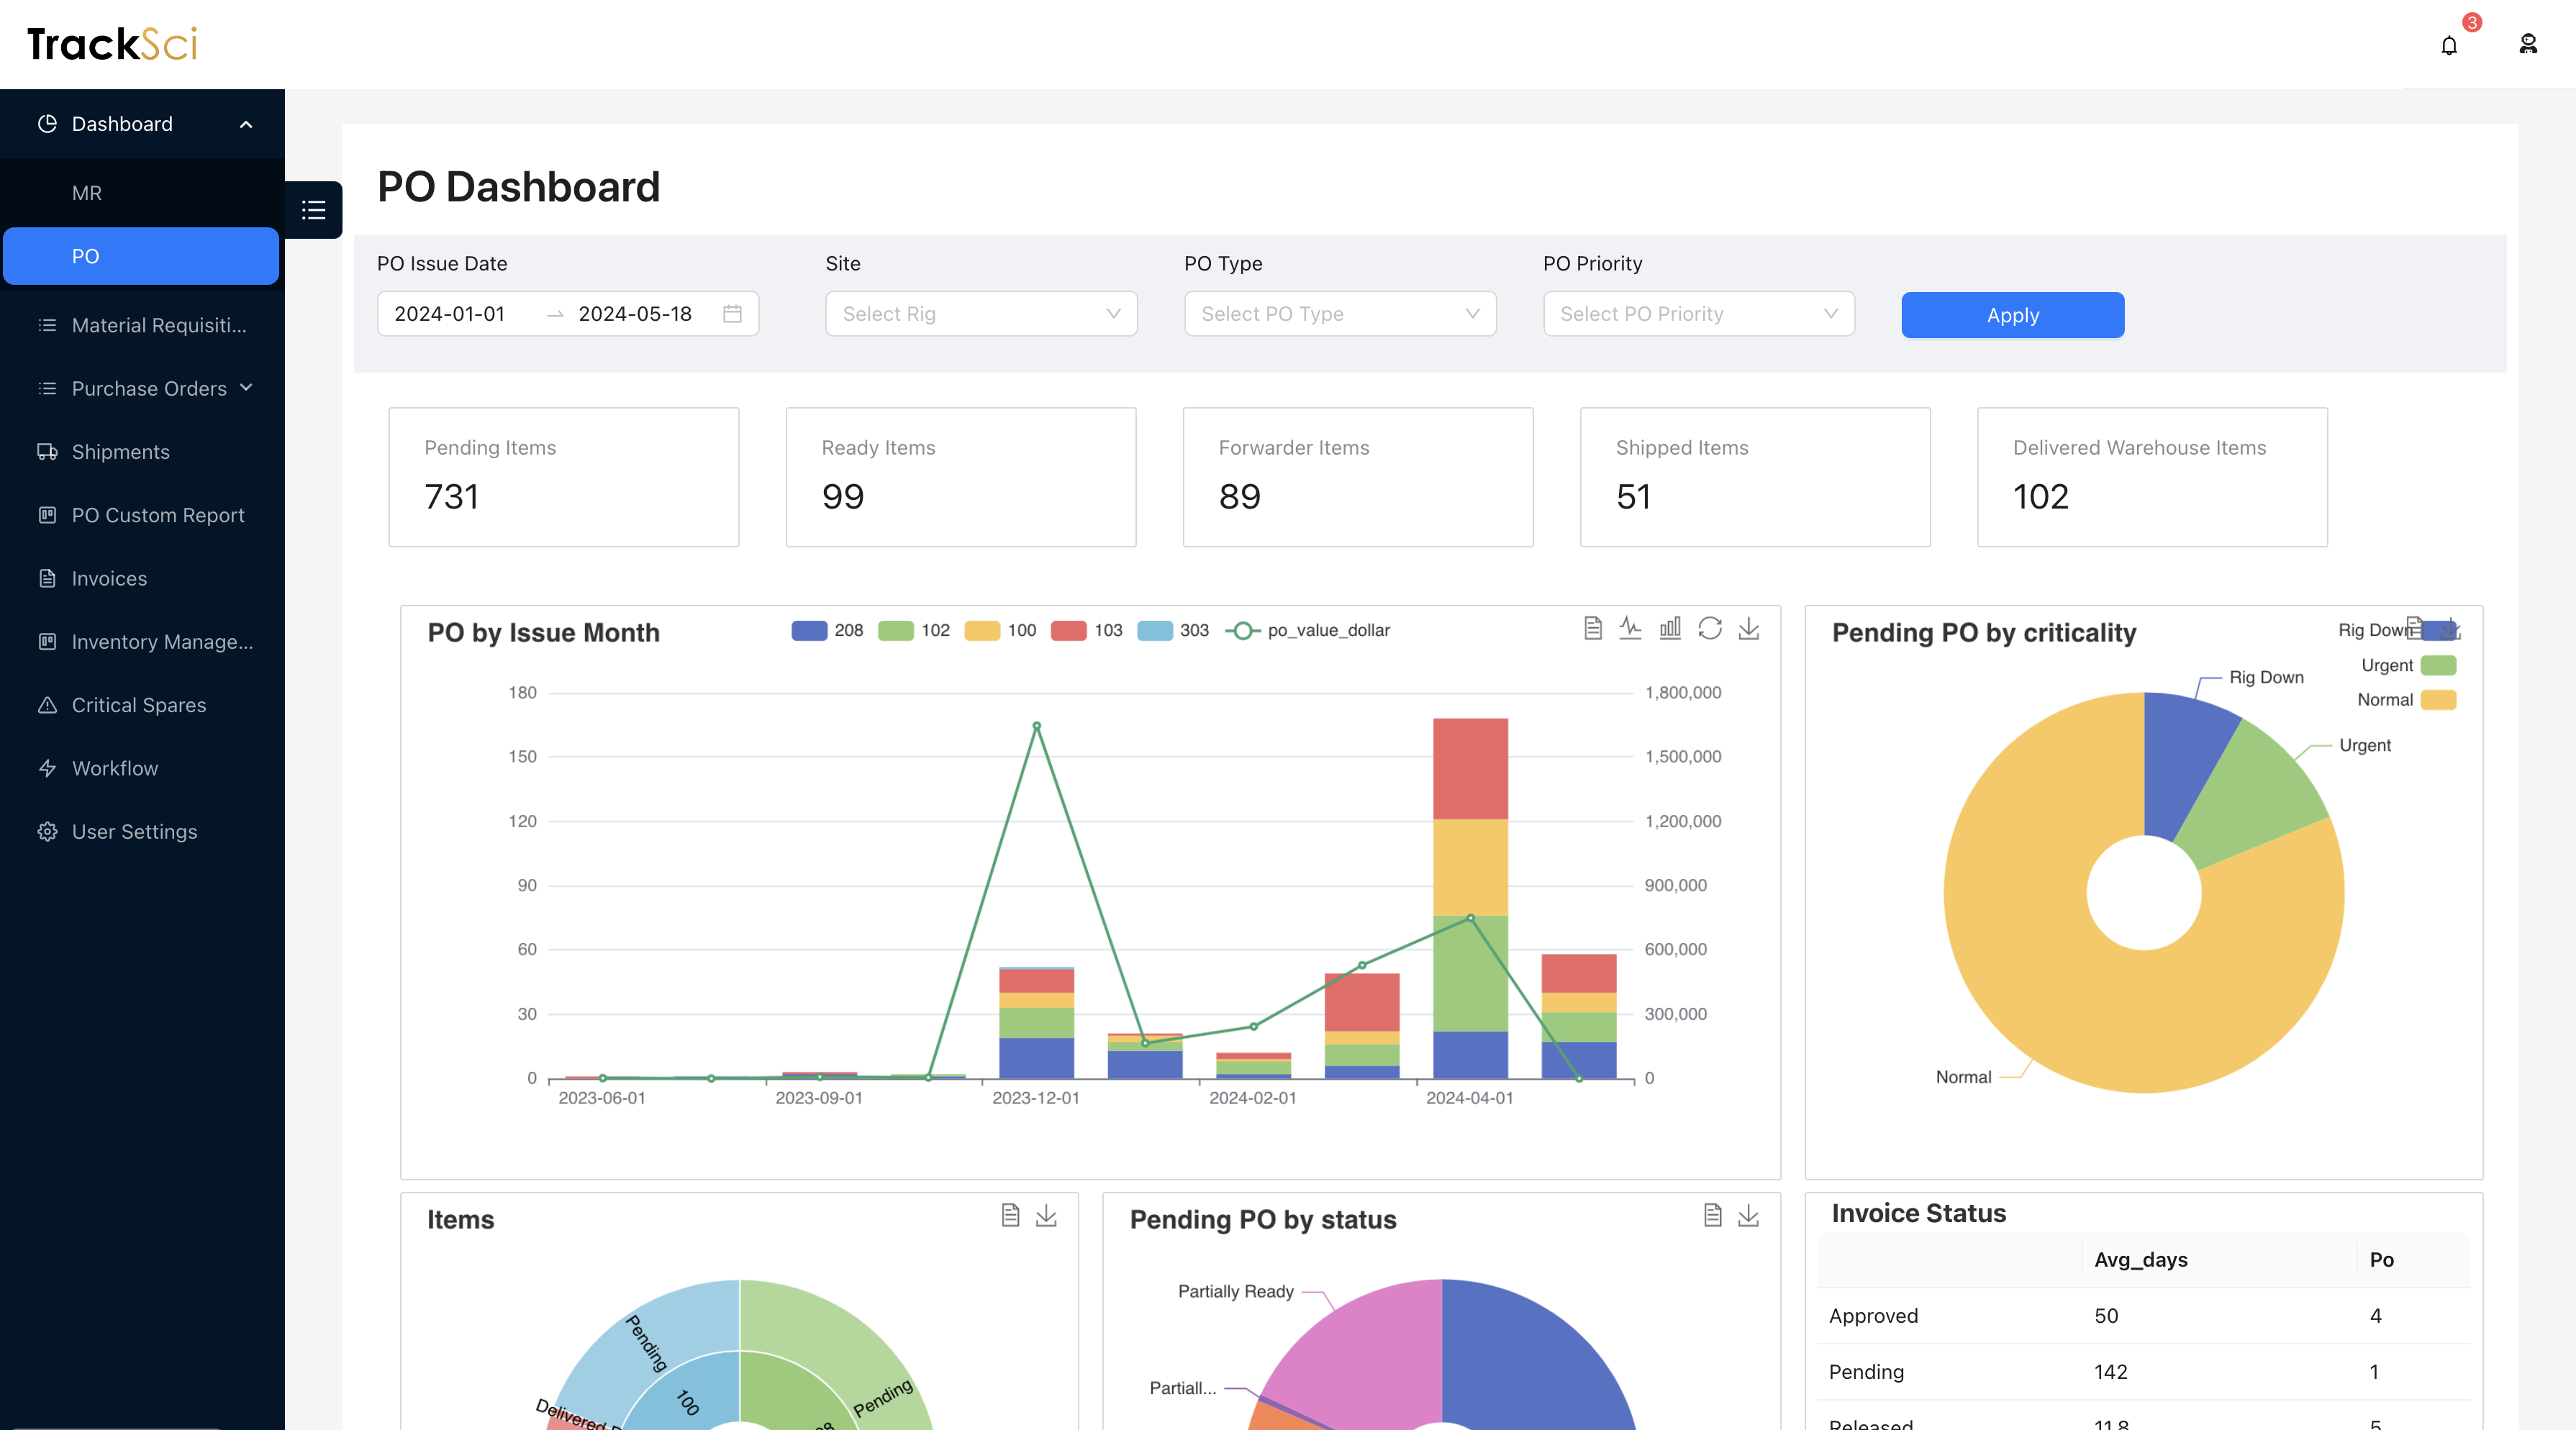Expand the Purchase Orders submenu
This screenshot has width=2576, height=1430.
tap(142, 389)
